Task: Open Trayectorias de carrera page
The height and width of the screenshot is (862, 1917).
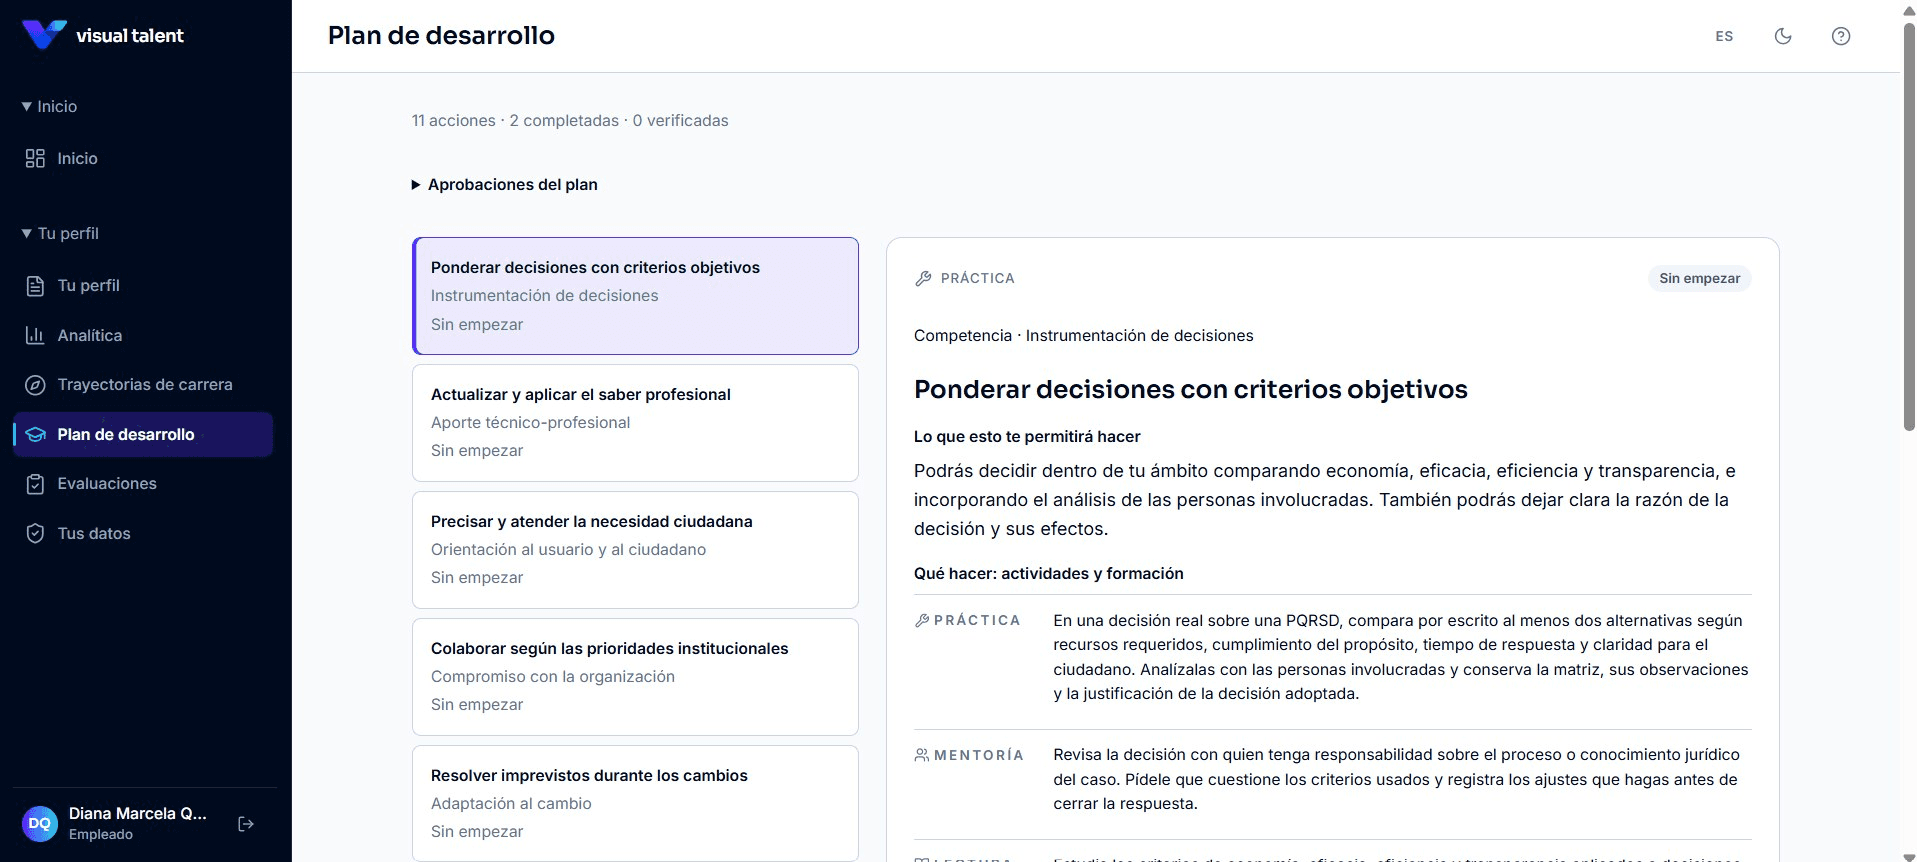Action: pyautogui.click(x=143, y=385)
